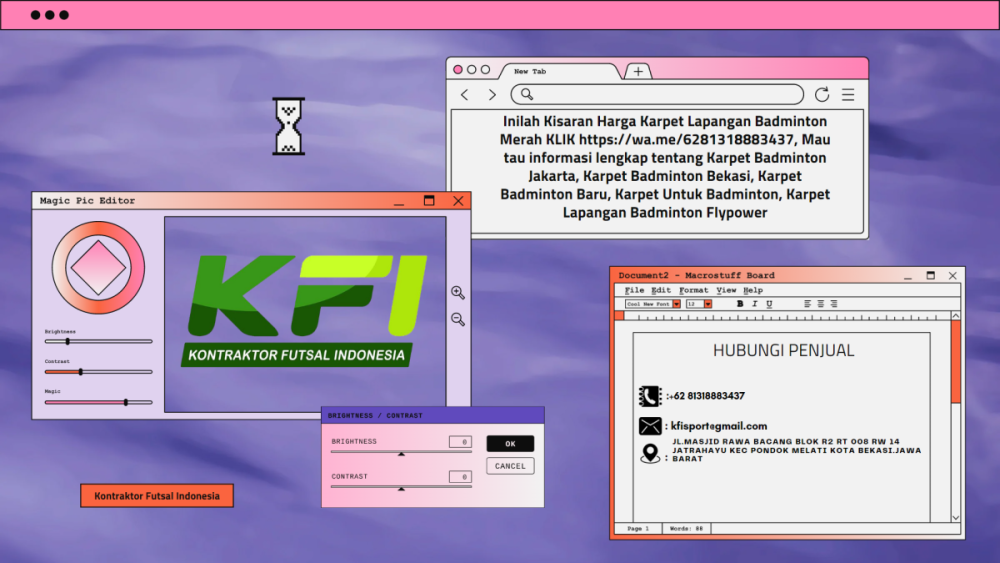The image size is (1000, 563).
Task: Go forward using the browser forward arrow
Action: pyautogui.click(x=492, y=95)
